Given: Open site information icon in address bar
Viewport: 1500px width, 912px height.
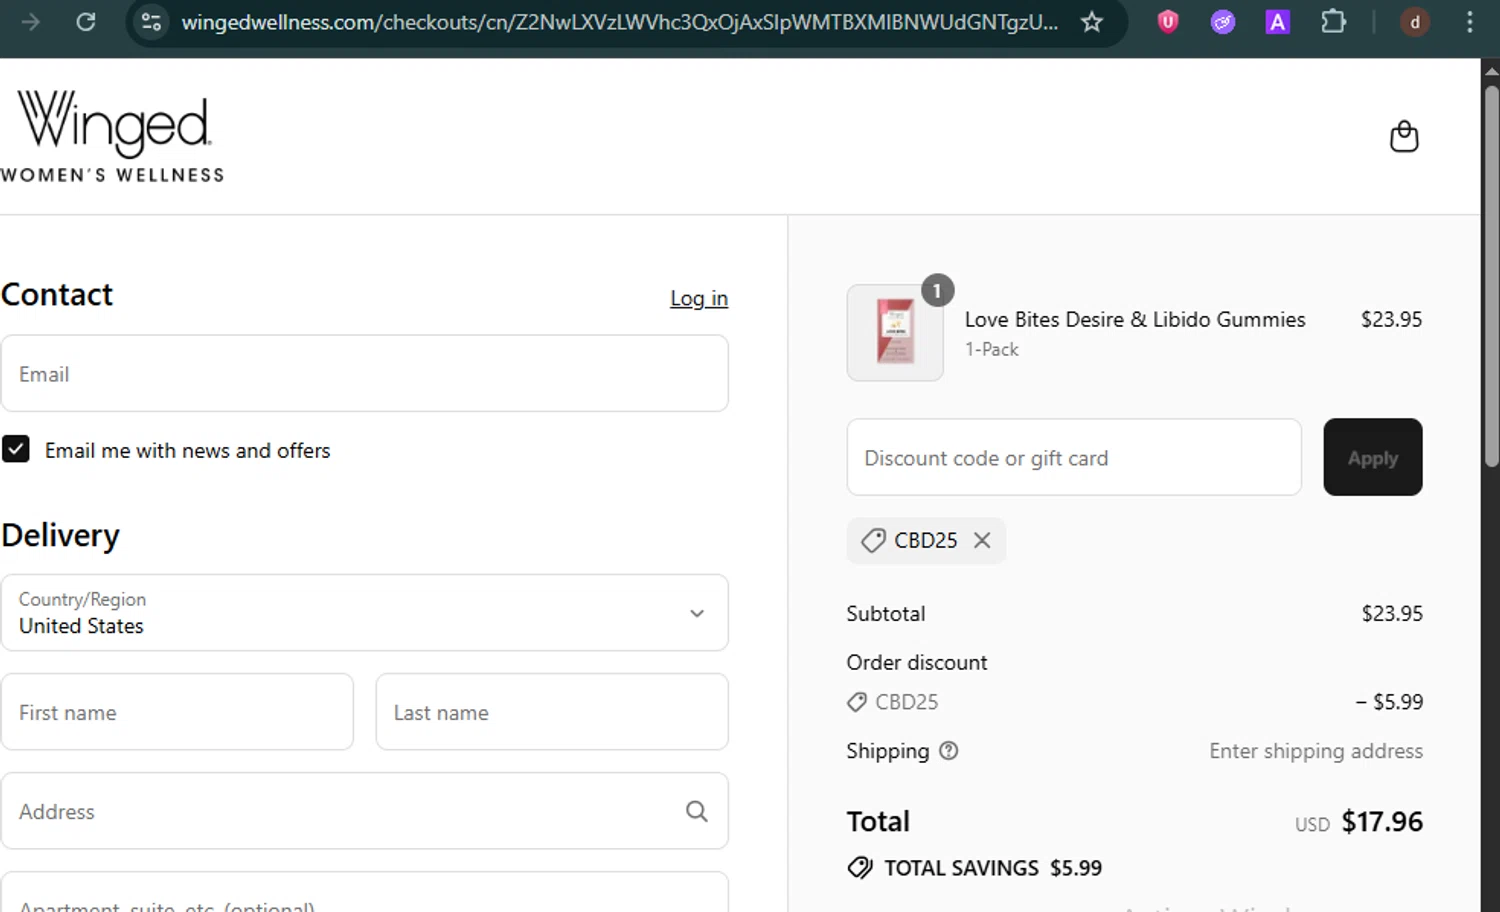Looking at the screenshot, I should 151,21.
